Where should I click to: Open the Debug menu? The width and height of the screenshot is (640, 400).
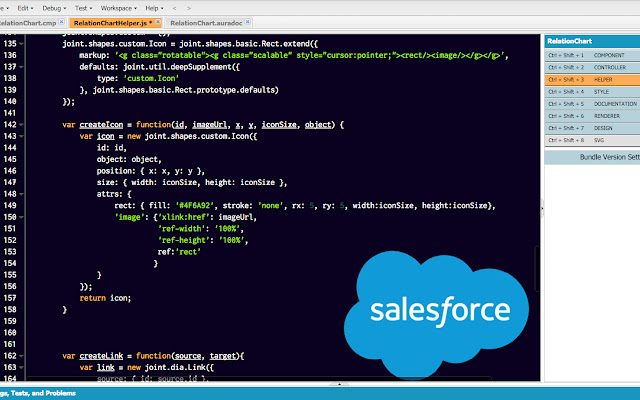point(54,8)
